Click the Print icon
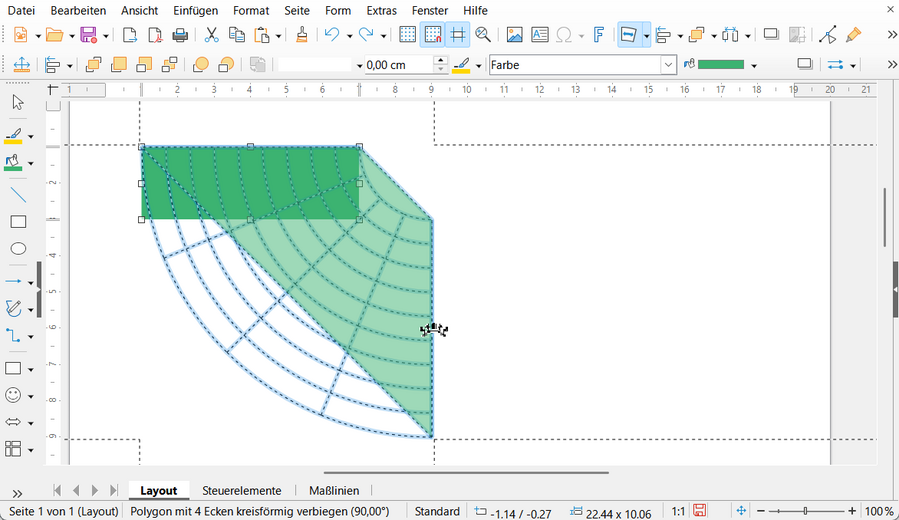This screenshot has height=520, width=899. pyautogui.click(x=180, y=35)
